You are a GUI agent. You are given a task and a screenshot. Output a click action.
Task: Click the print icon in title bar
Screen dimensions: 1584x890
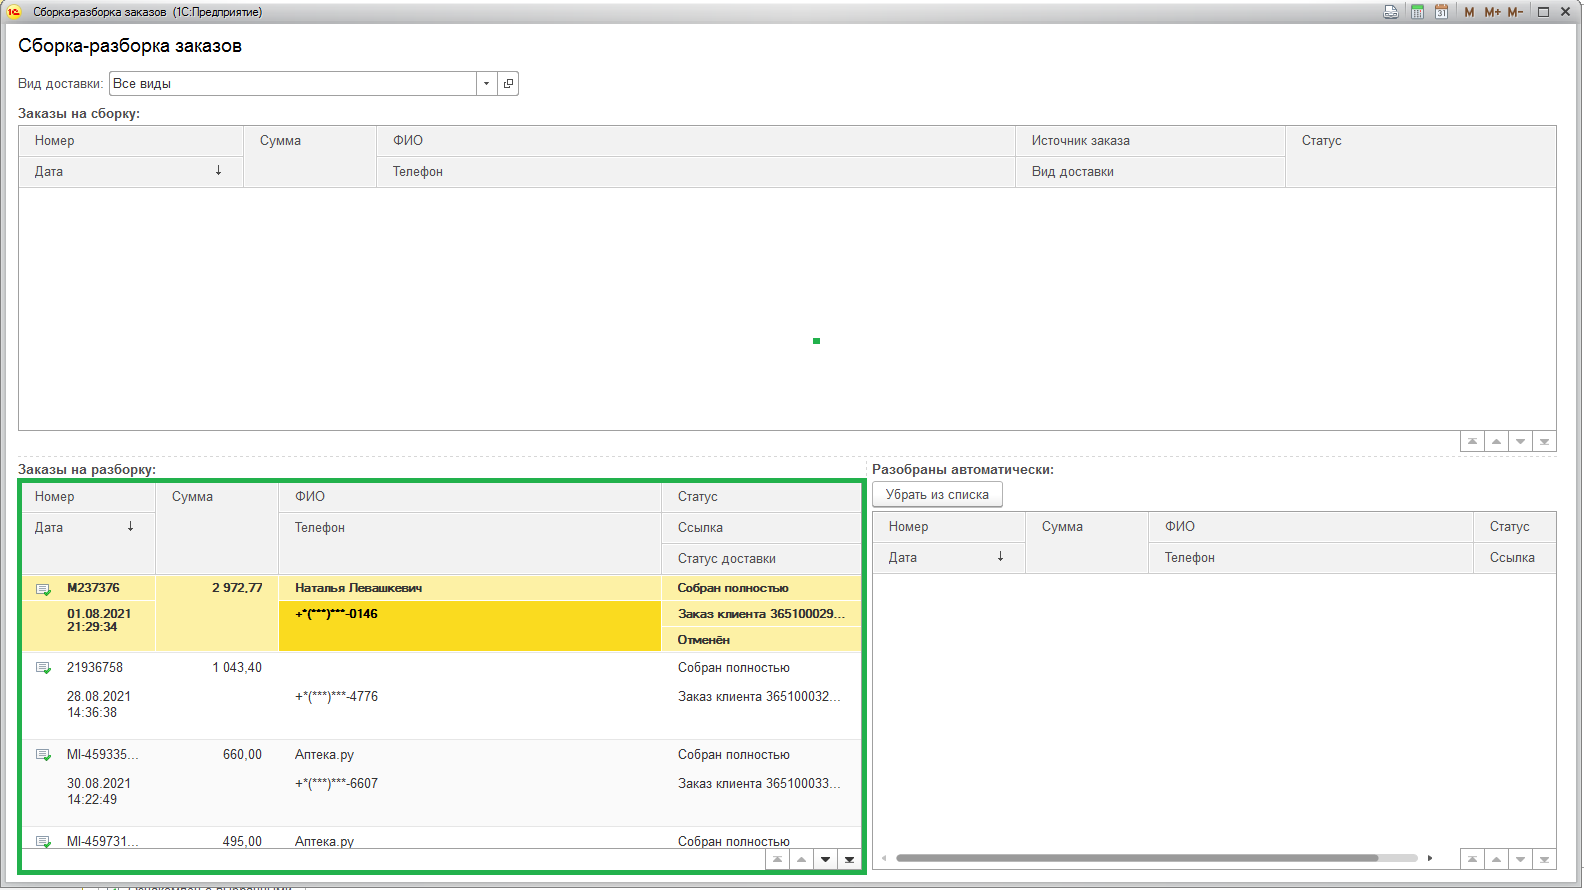(x=1390, y=12)
